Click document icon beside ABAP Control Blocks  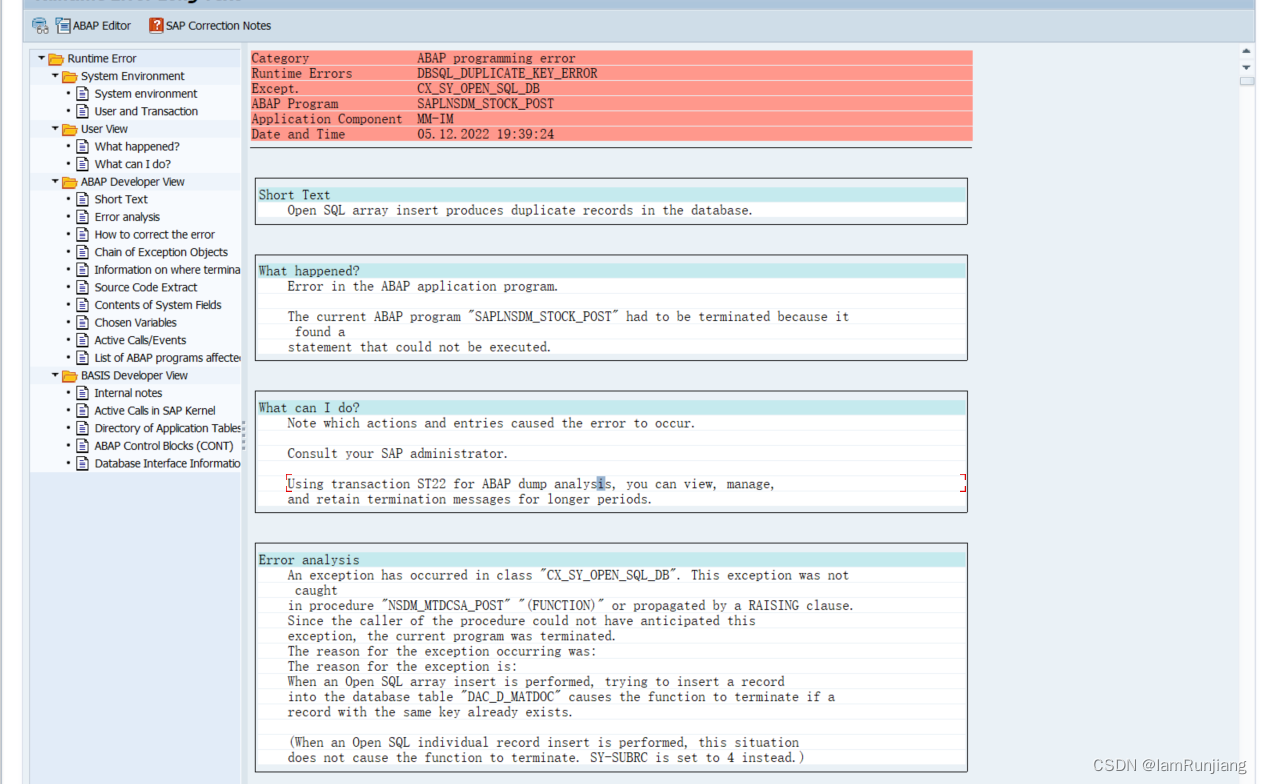83,446
